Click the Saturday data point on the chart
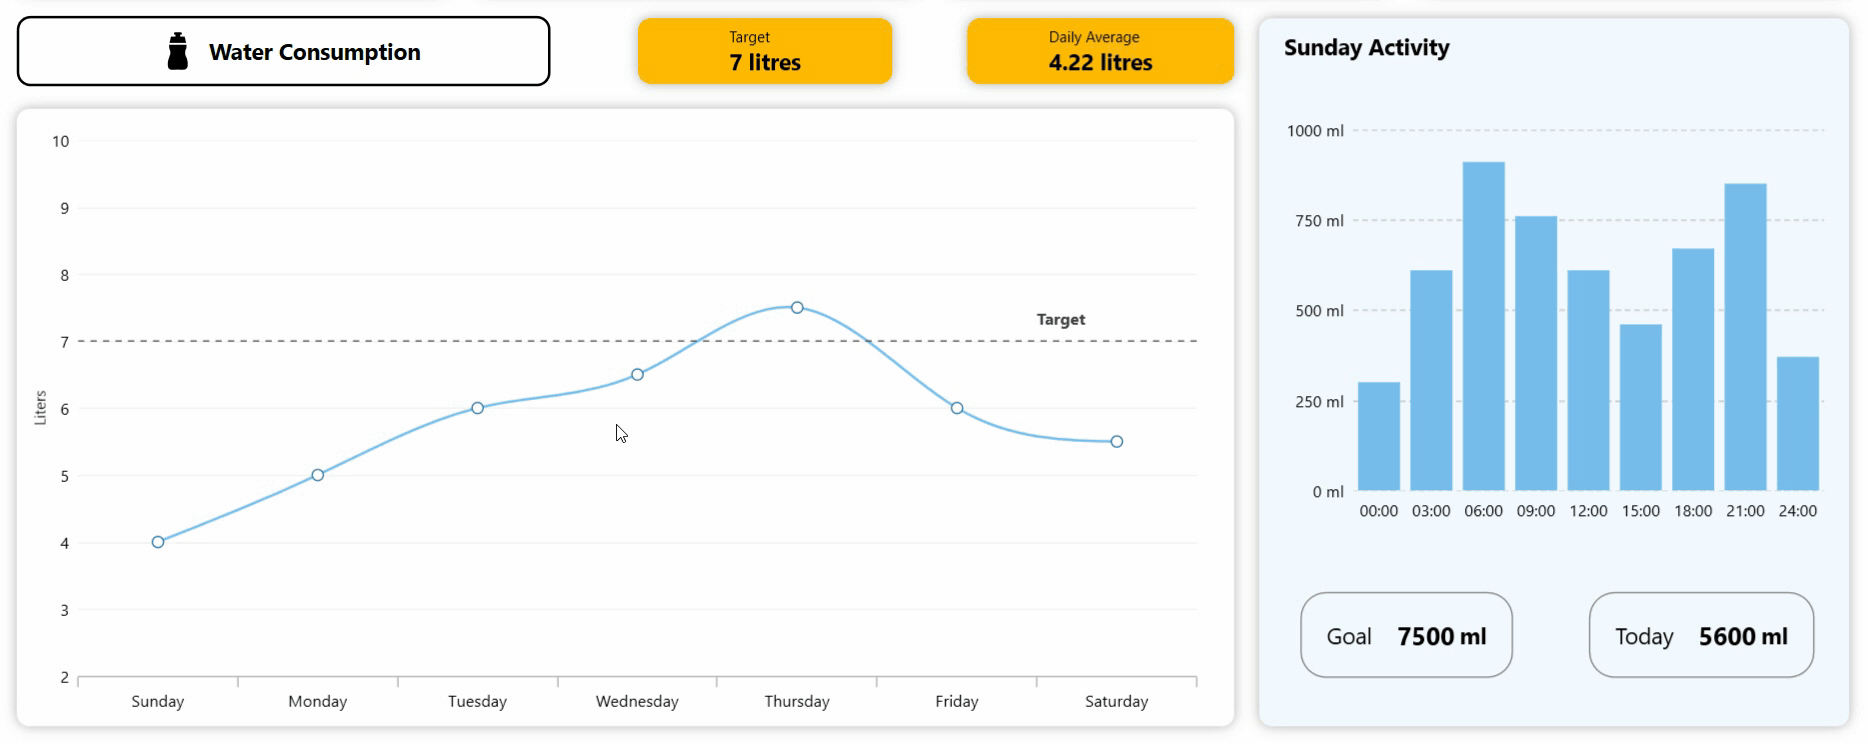Image resolution: width=1868 pixels, height=744 pixels. pos(1116,440)
